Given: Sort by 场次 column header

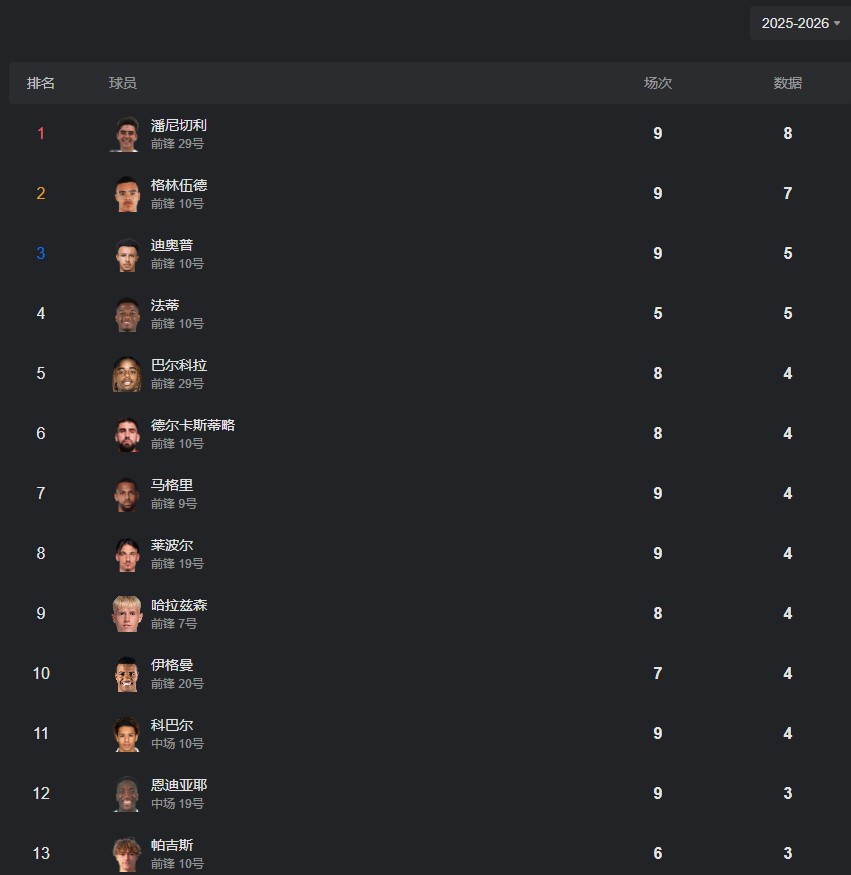Looking at the screenshot, I should coord(657,83).
